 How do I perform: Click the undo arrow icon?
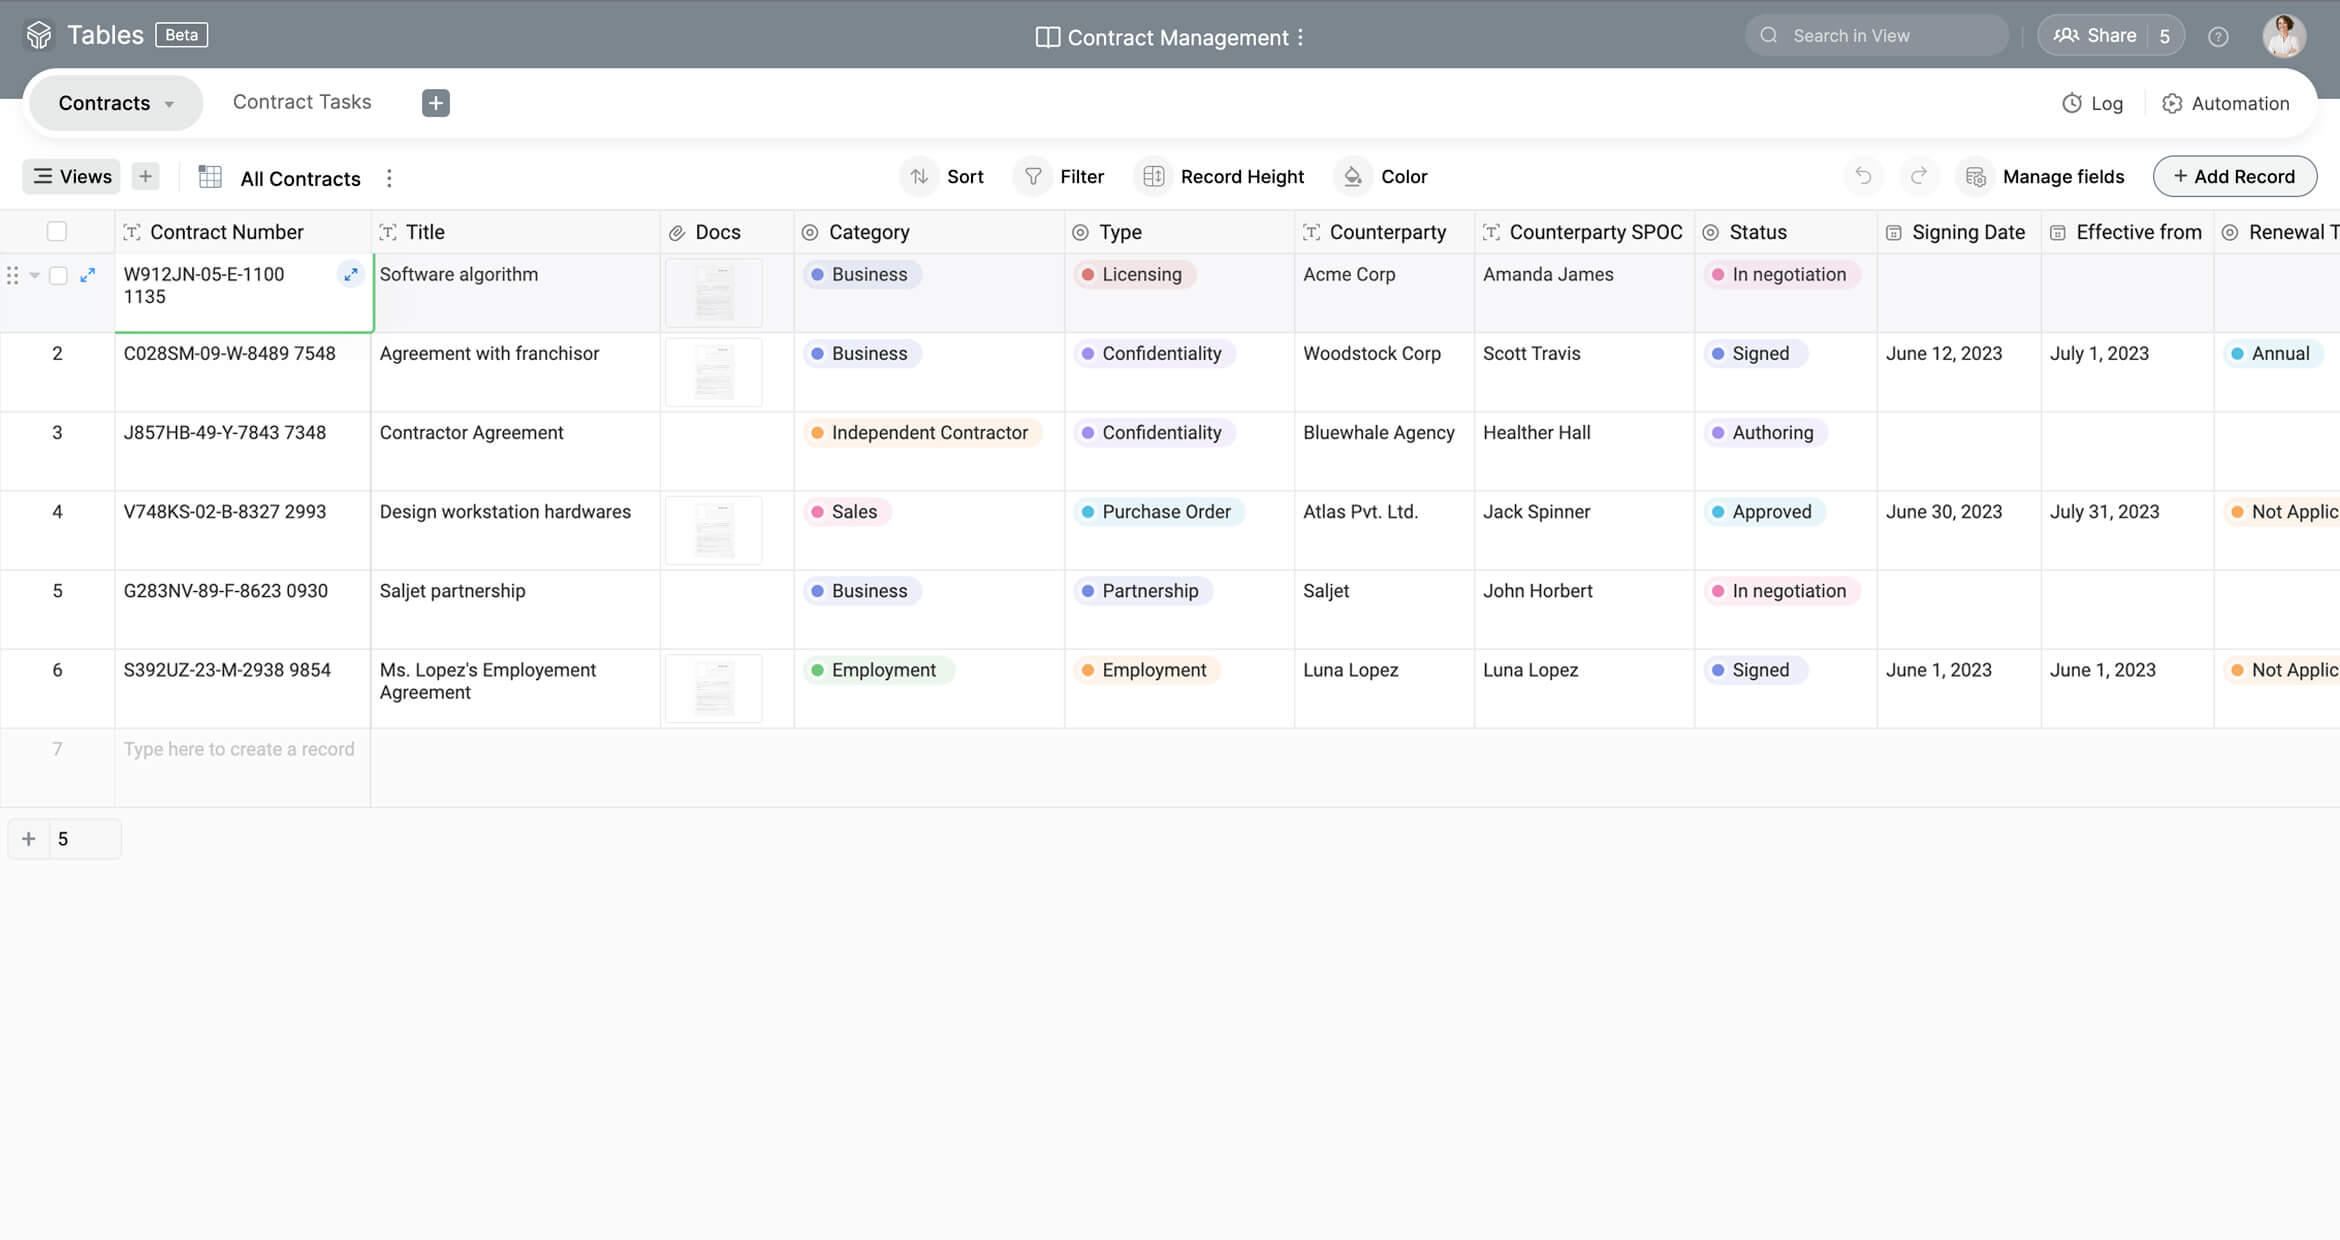tap(1862, 176)
